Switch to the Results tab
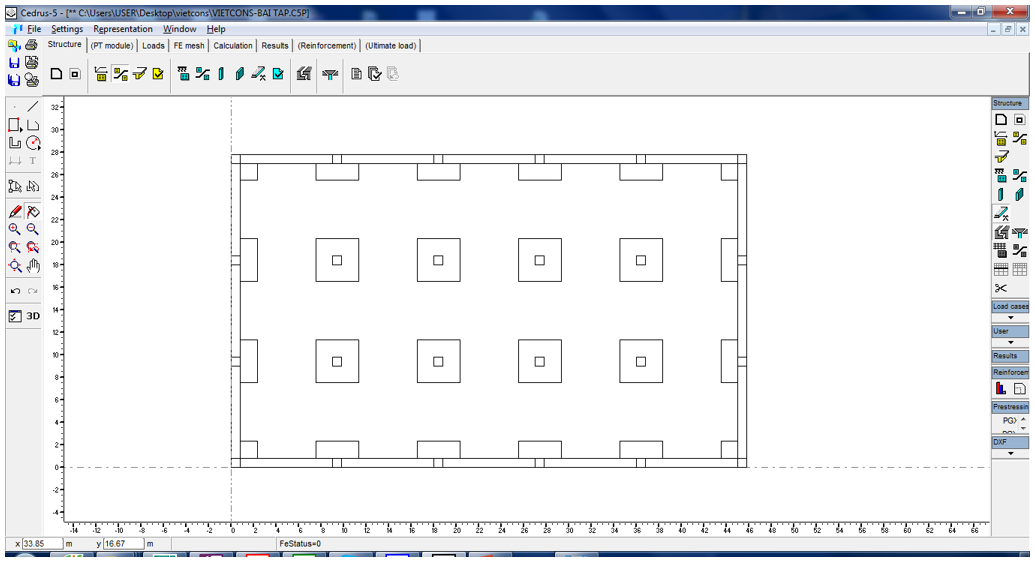 pyautogui.click(x=275, y=46)
